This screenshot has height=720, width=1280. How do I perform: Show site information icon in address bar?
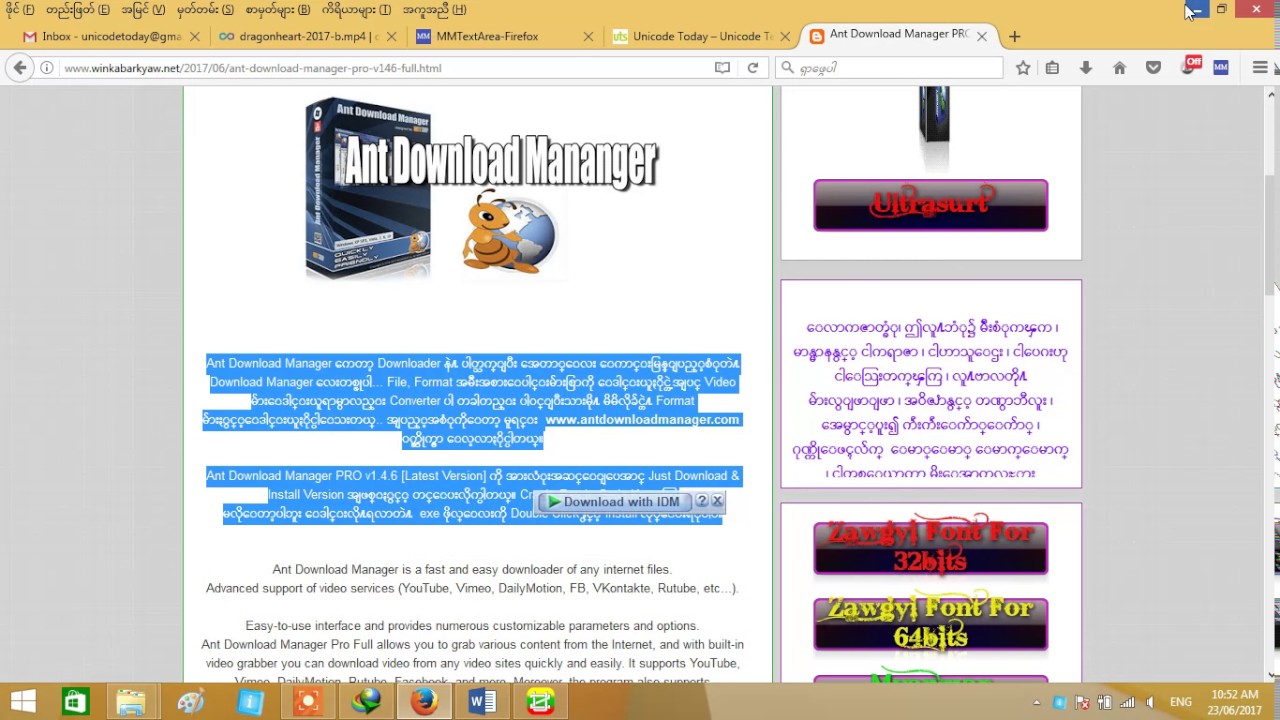pos(46,68)
